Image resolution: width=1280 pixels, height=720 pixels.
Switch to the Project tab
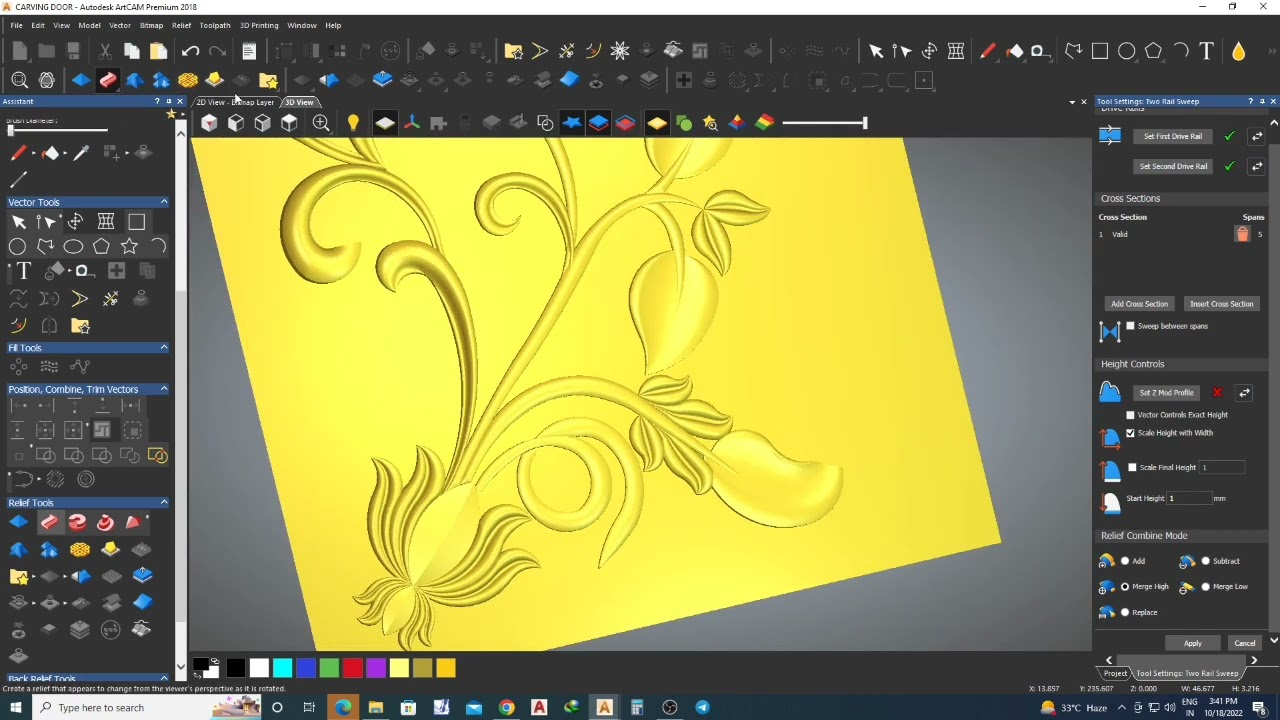(x=1115, y=673)
